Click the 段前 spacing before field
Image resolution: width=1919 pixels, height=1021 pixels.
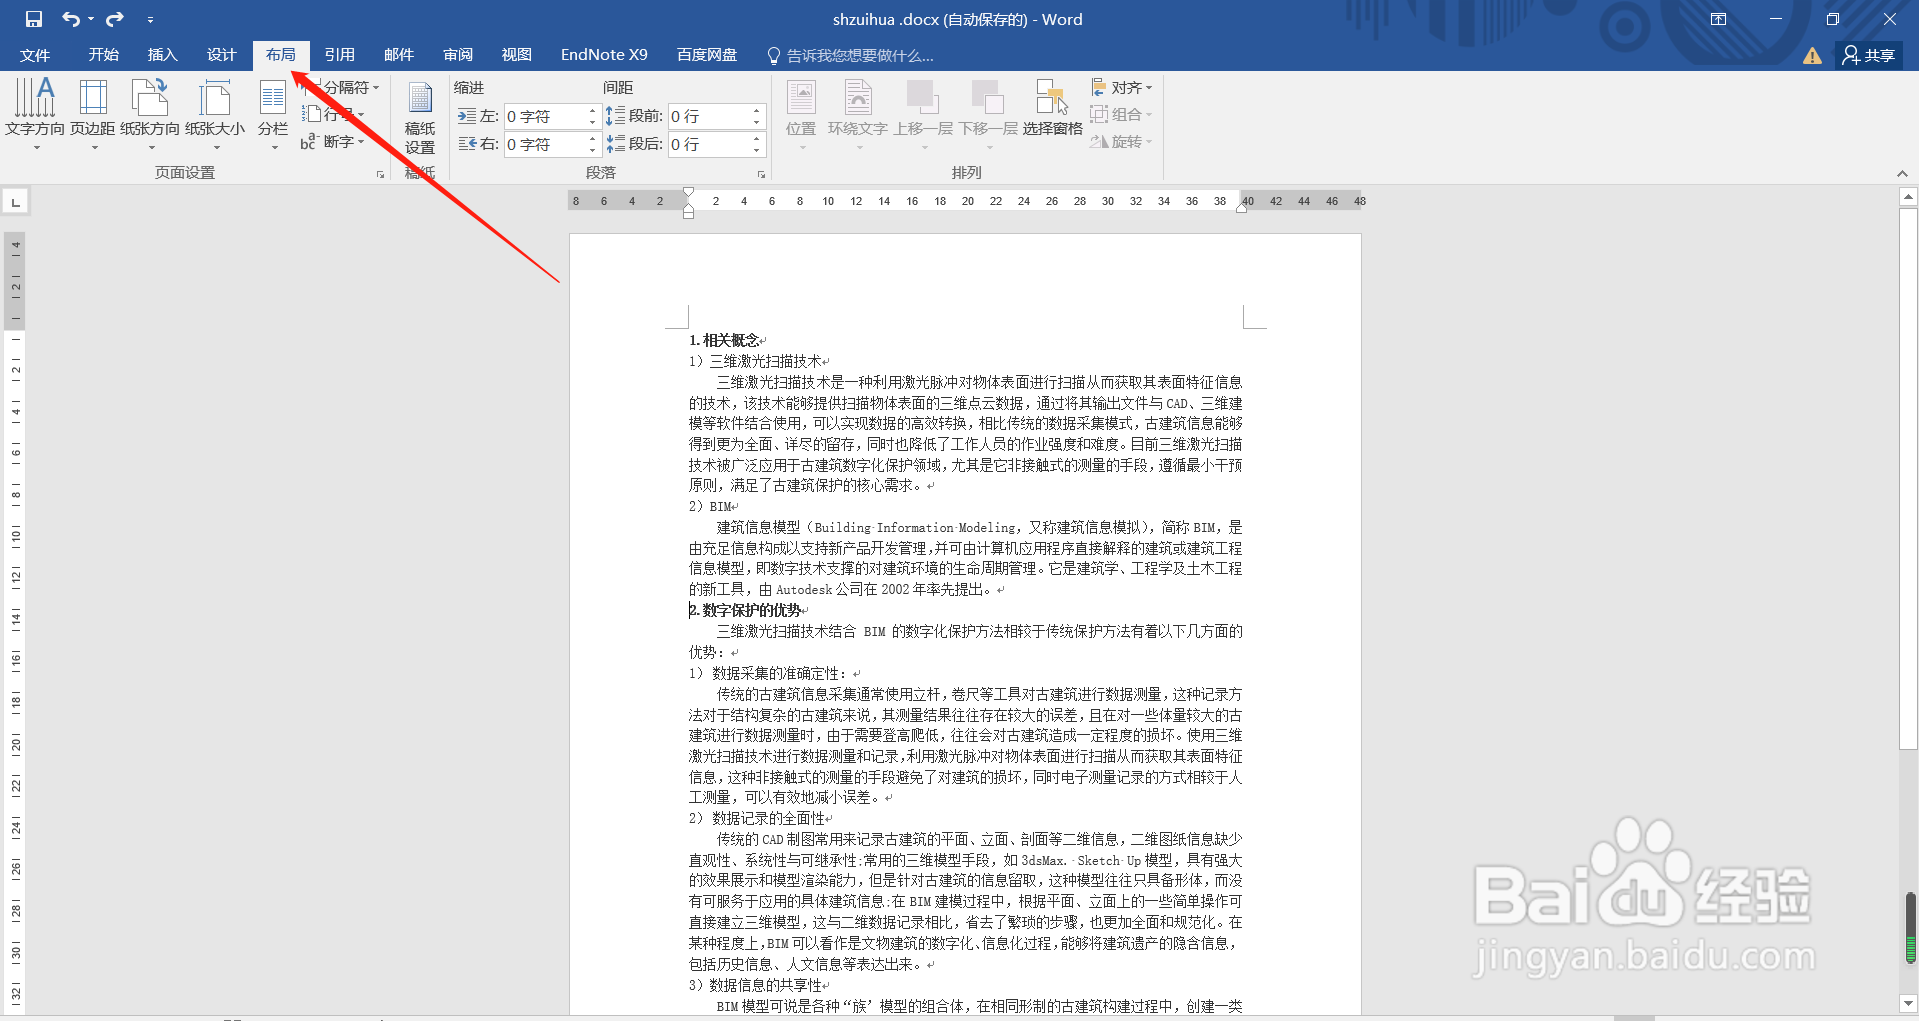coord(708,117)
